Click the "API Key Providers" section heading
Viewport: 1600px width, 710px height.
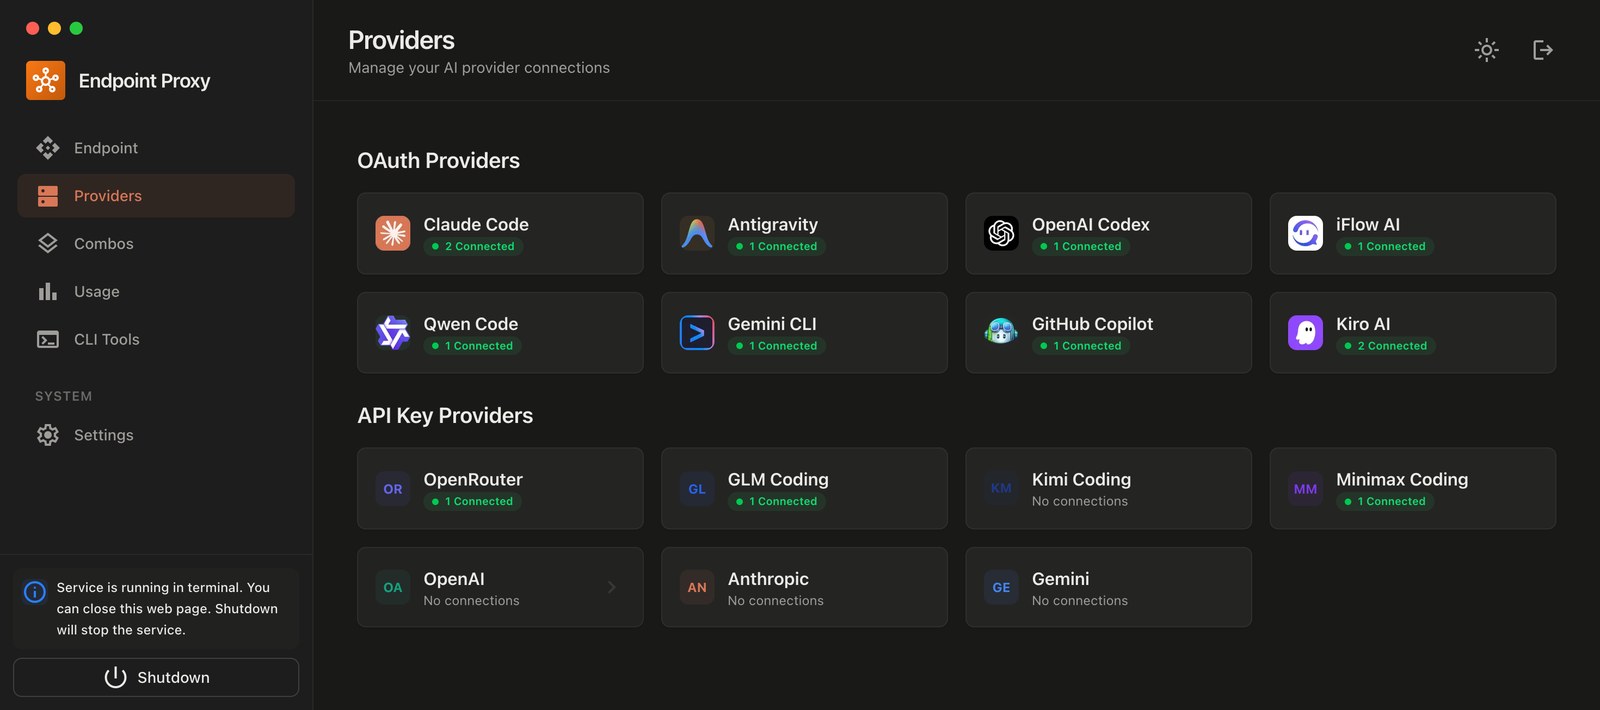[x=445, y=416]
